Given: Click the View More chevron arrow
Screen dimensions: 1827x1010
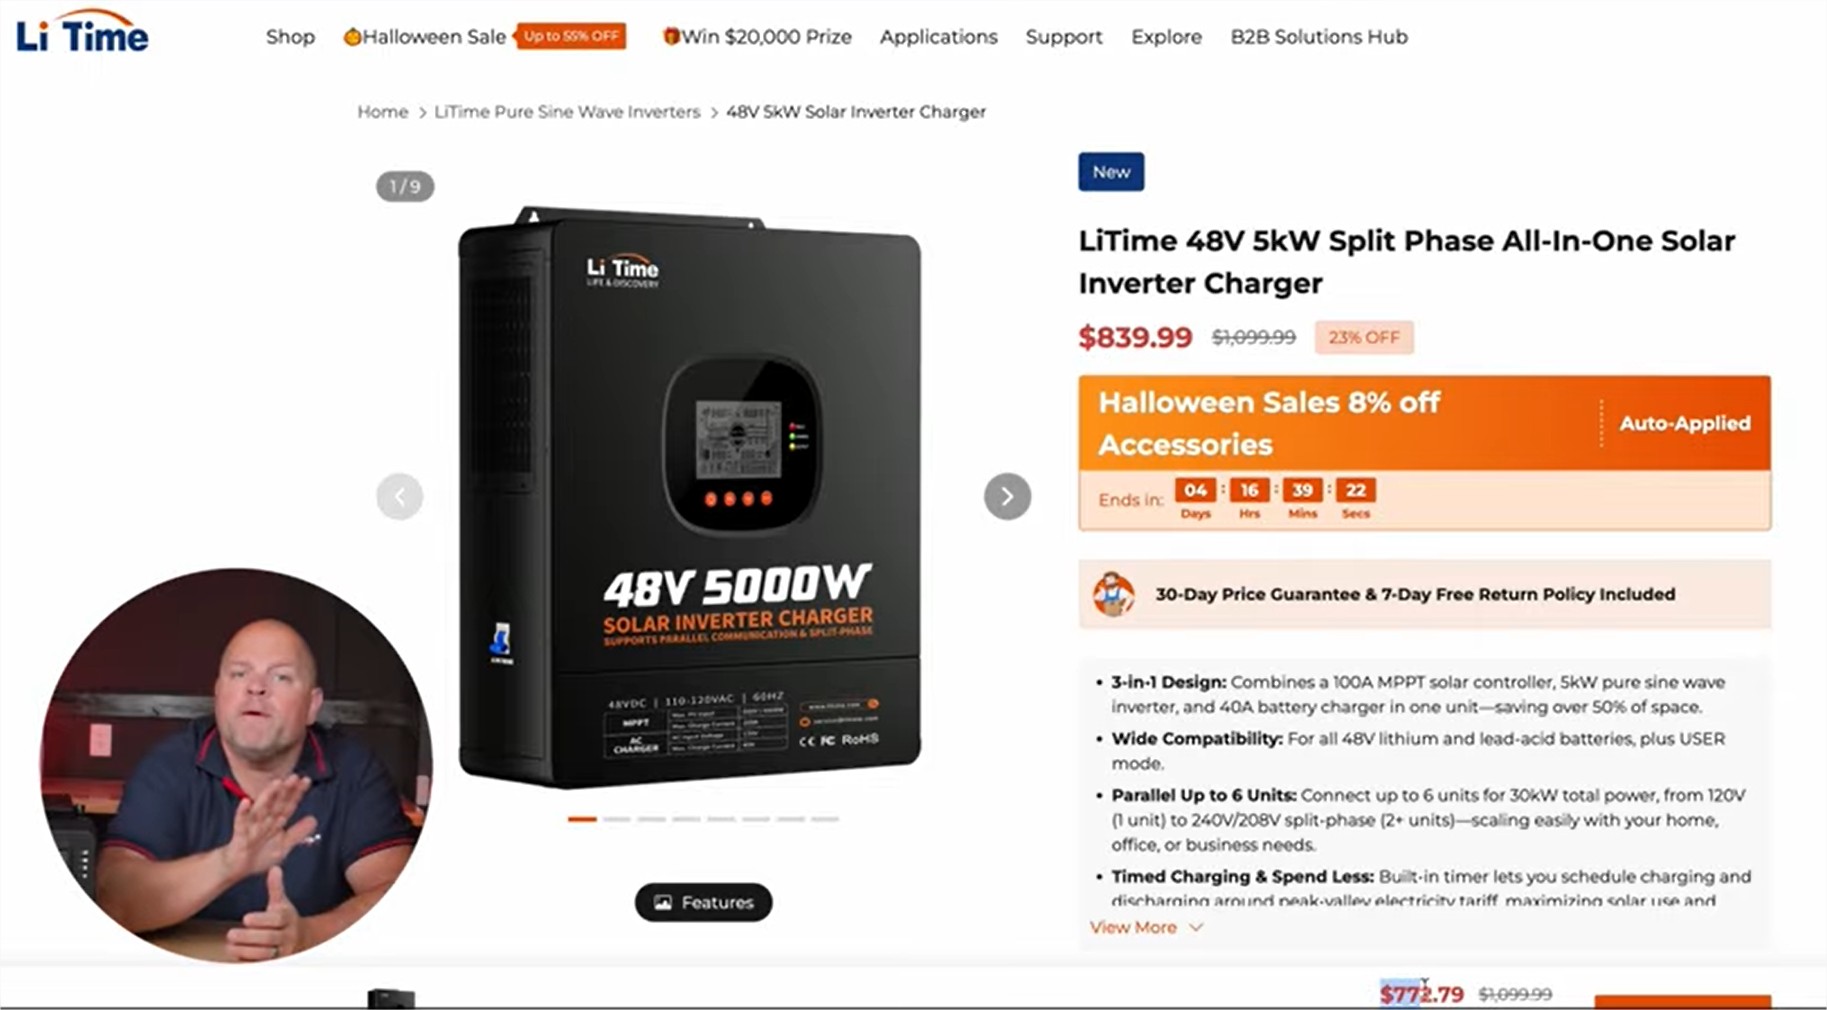Looking at the screenshot, I should 1195,927.
